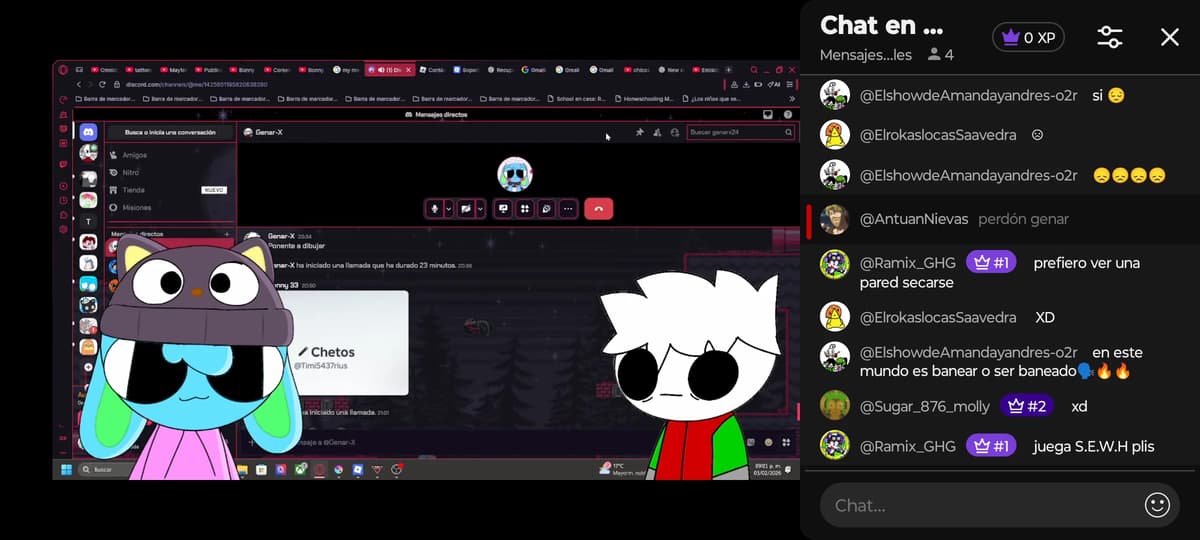Open browser main menu hamburger icon
This screenshot has height=540, width=1200.
[x=789, y=84]
